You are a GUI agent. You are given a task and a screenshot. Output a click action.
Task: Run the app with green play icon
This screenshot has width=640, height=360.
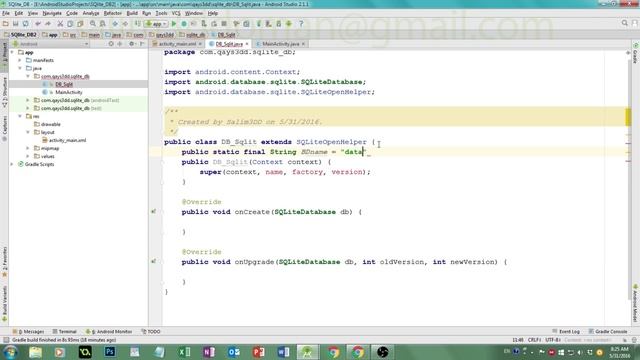[x=174, y=24]
